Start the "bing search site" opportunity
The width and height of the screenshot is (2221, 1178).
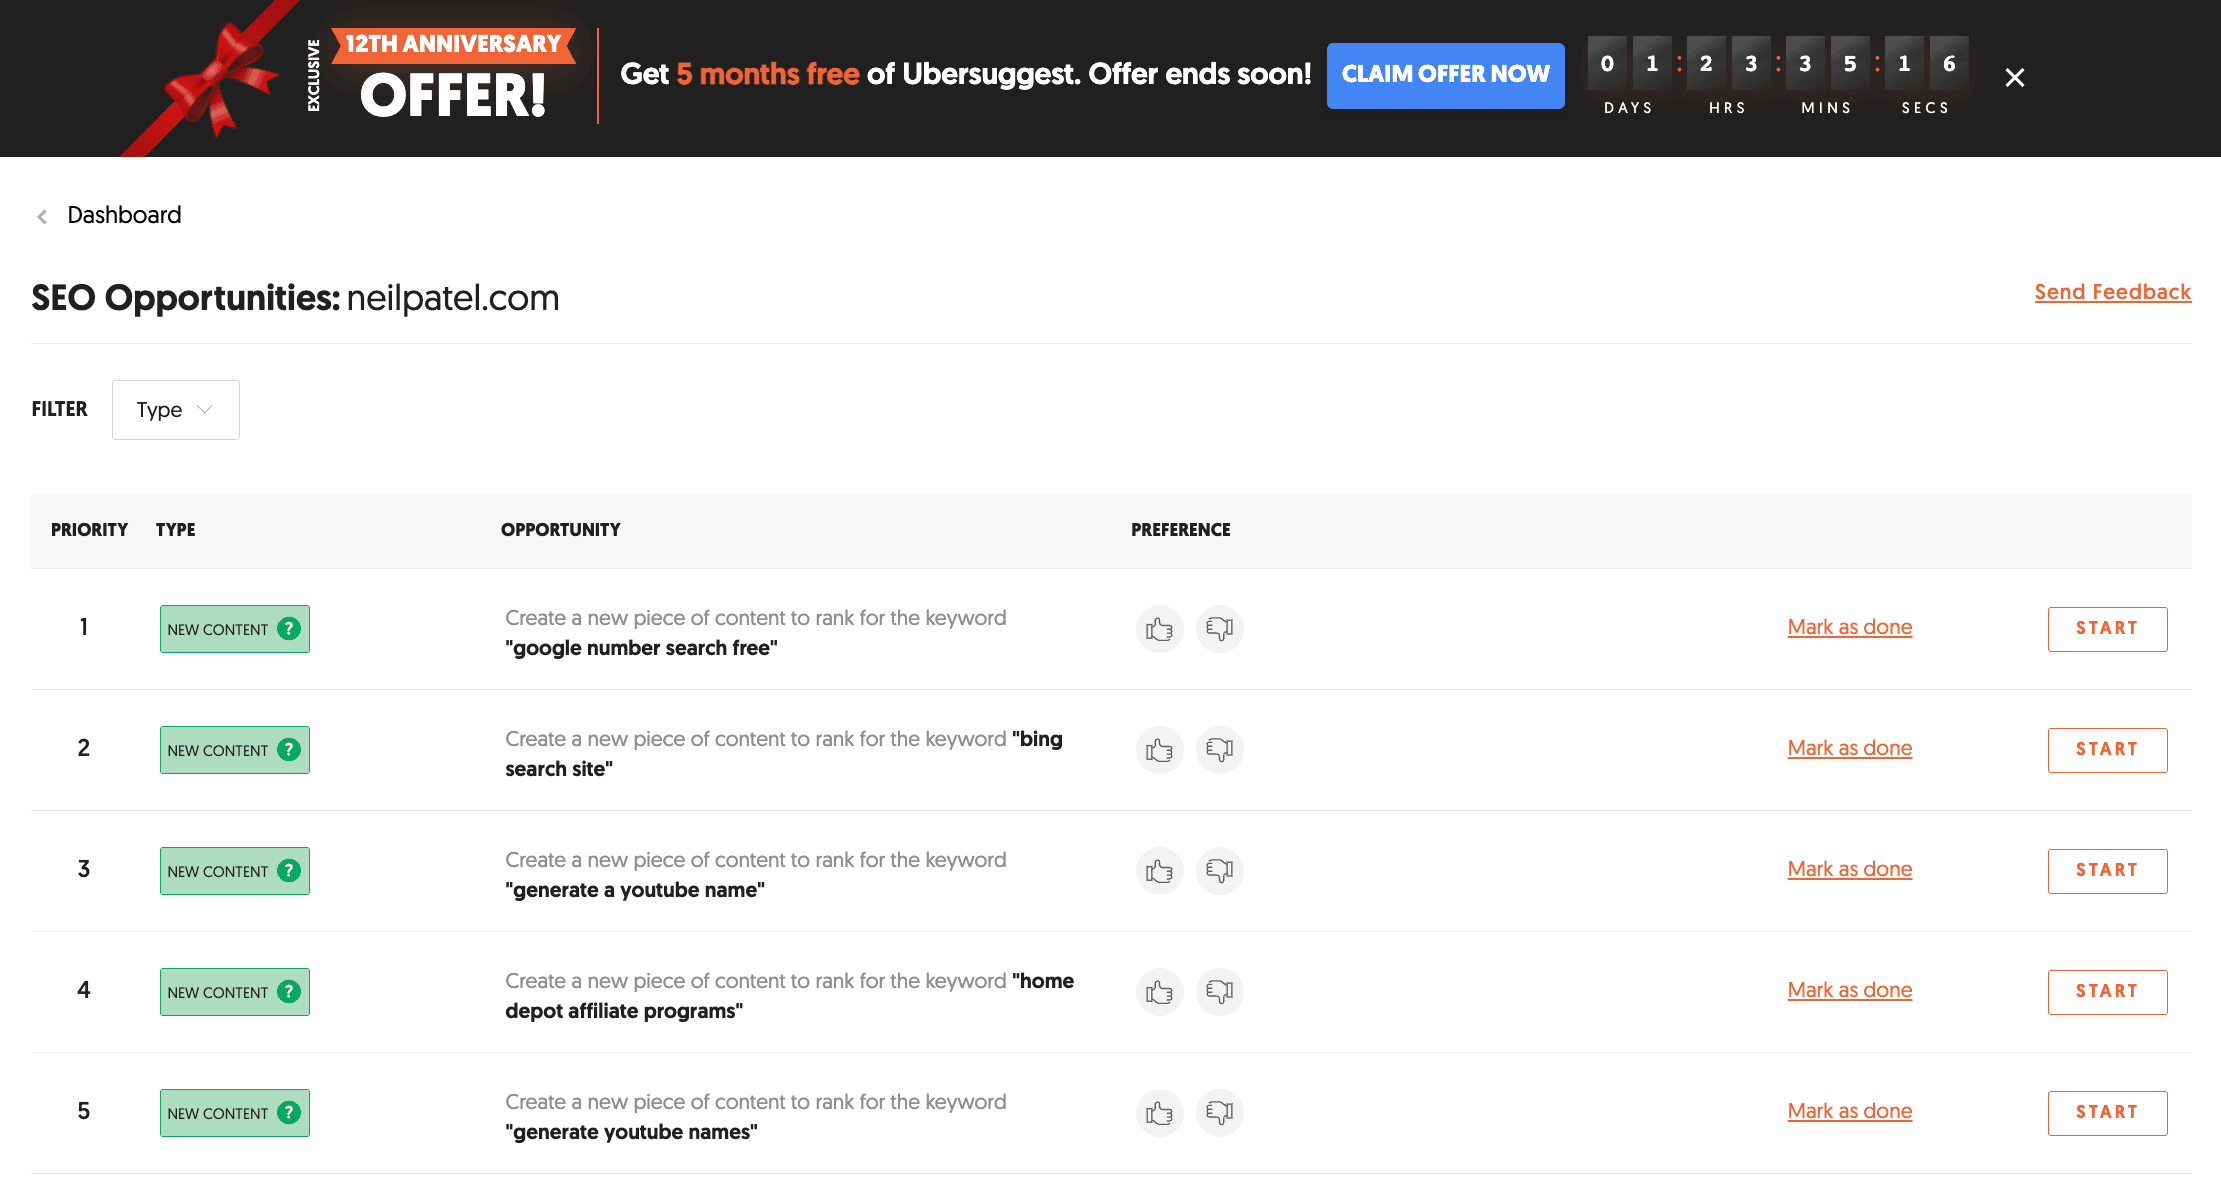point(2107,750)
